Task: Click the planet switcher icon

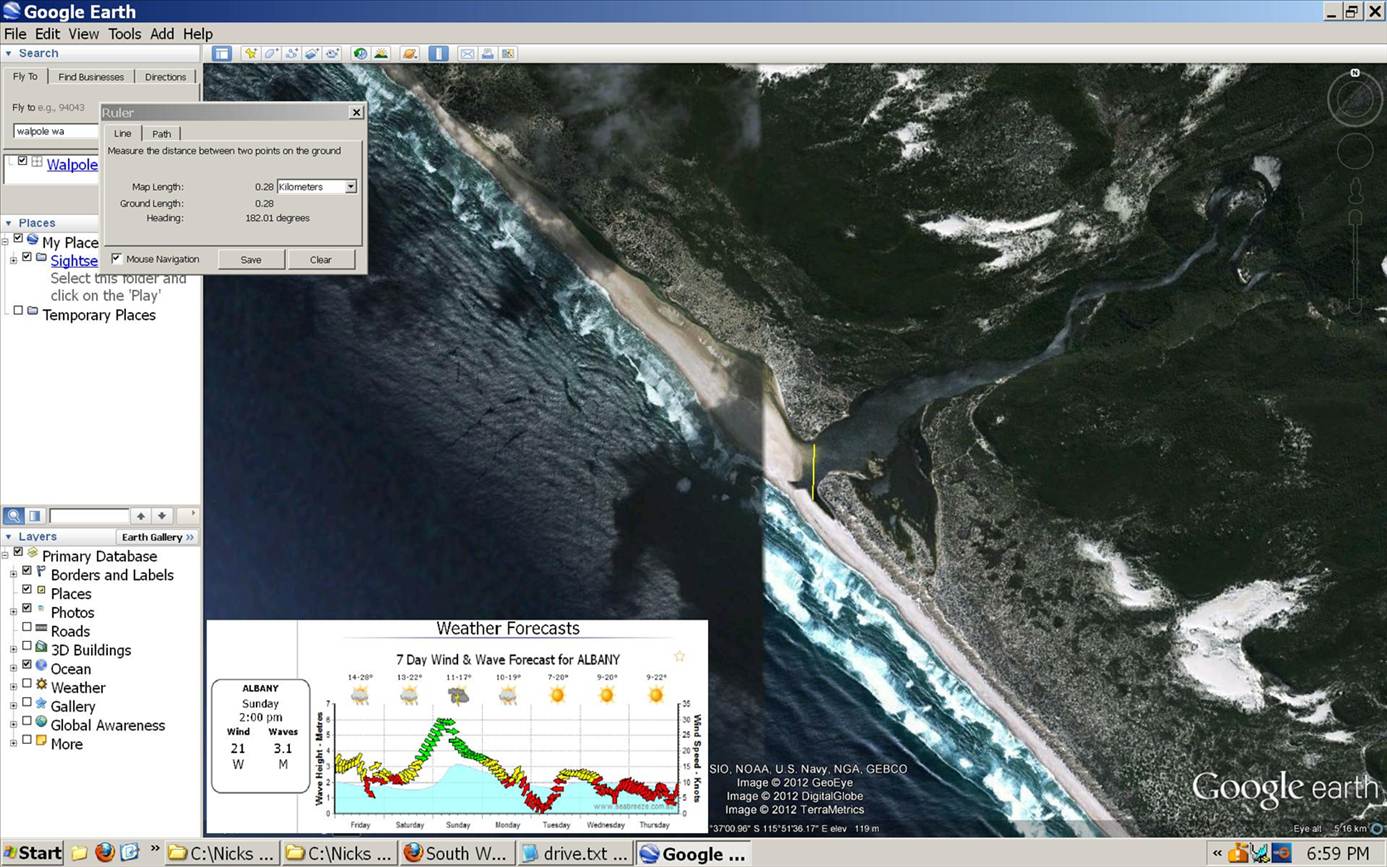Action: (x=409, y=54)
